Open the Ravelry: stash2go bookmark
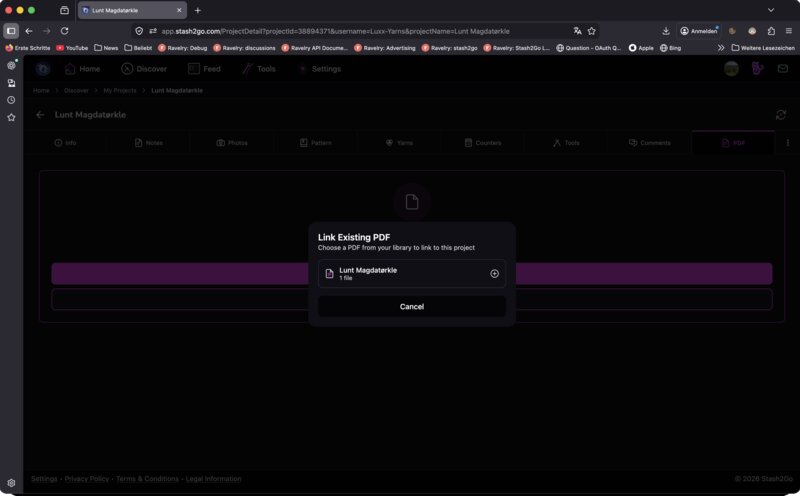 (x=449, y=48)
